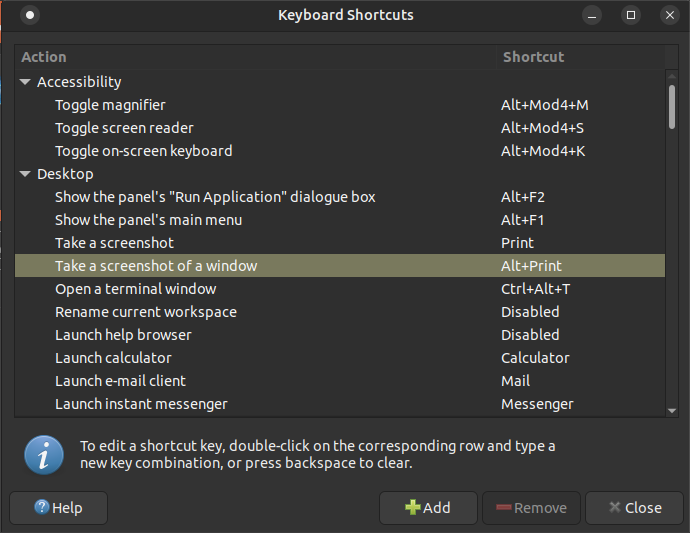Select the Toggle magnifier row

tap(110, 105)
